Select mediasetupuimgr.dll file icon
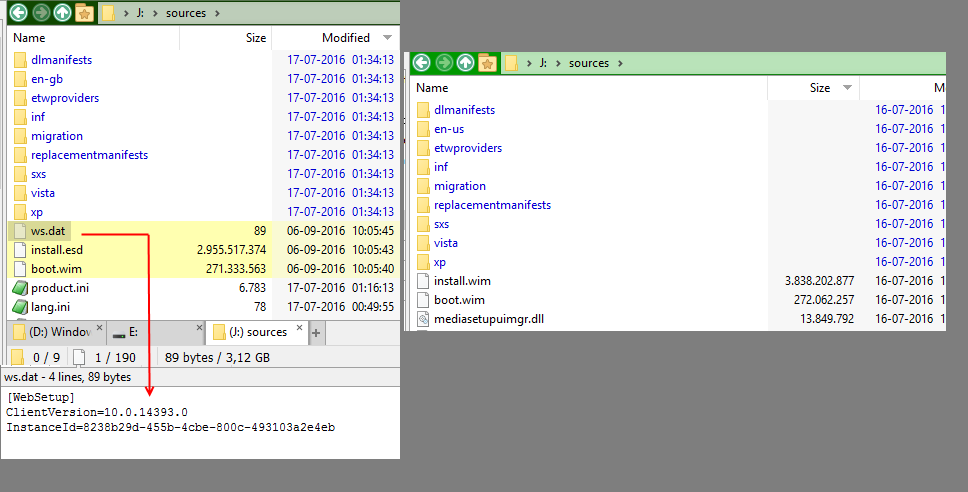Screen dimensions: 968x492 pyautogui.click(x=423, y=319)
